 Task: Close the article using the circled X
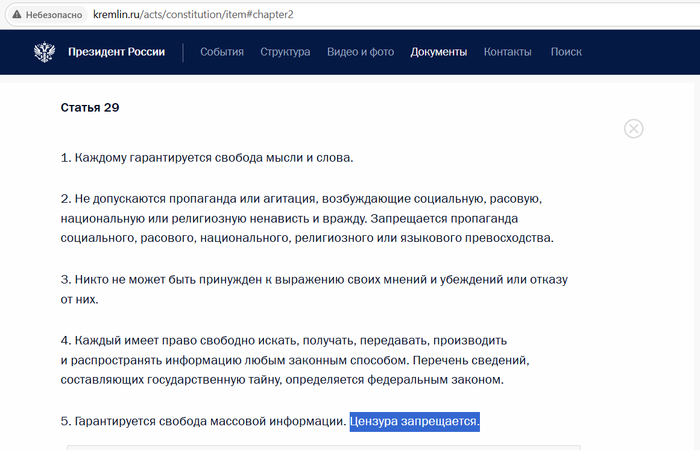pos(633,128)
